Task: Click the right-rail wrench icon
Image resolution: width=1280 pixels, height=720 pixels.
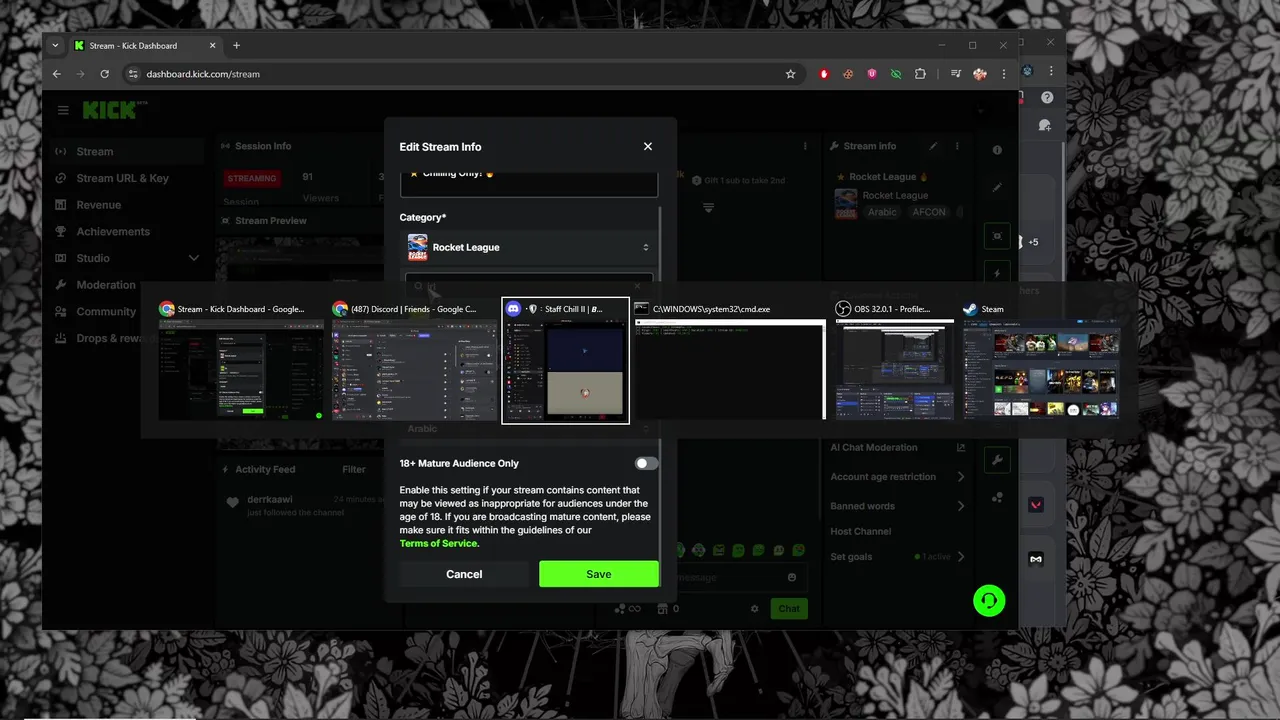Action: [x=997, y=460]
